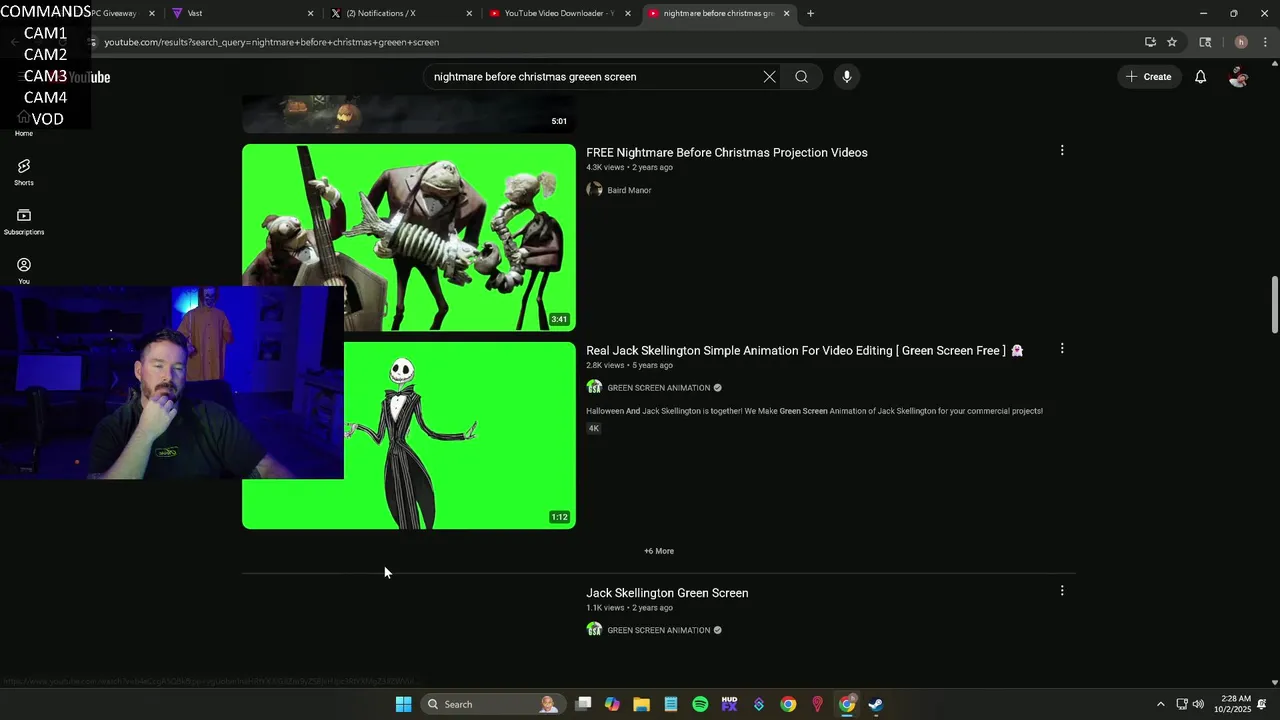Visit GREEN SCREEN ANIMATION channel under Jack Skellington Green Screen
1280x720 pixels.
[x=659, y=630]
